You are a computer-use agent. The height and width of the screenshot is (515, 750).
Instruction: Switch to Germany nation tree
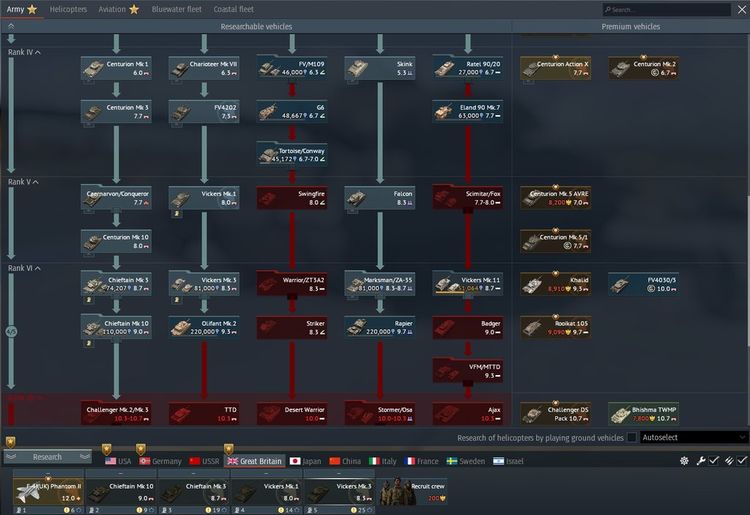(160, 461)
